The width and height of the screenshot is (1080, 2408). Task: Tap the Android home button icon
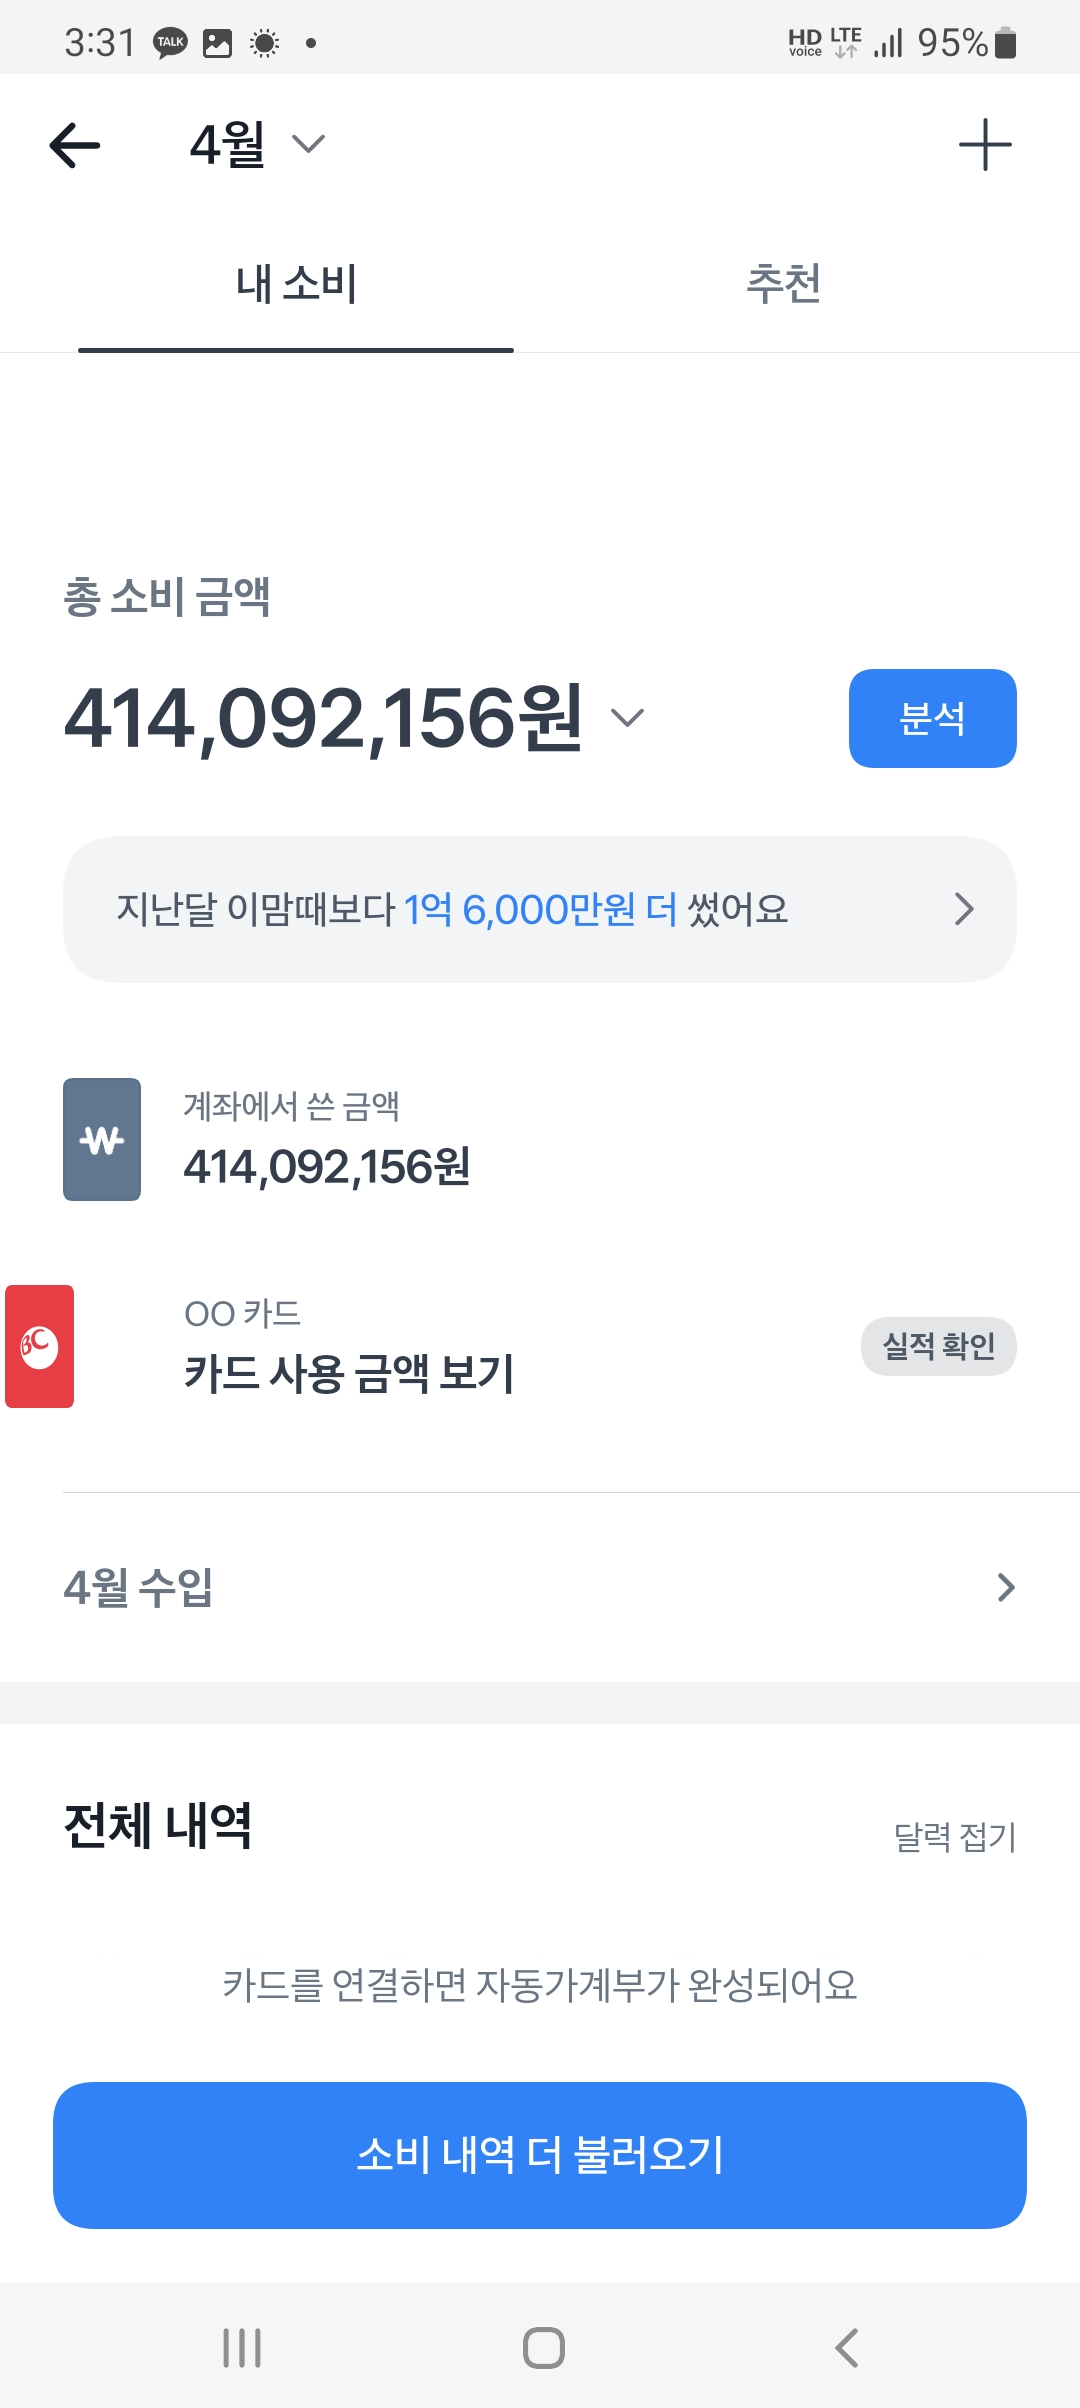(x=544, y=2347)
